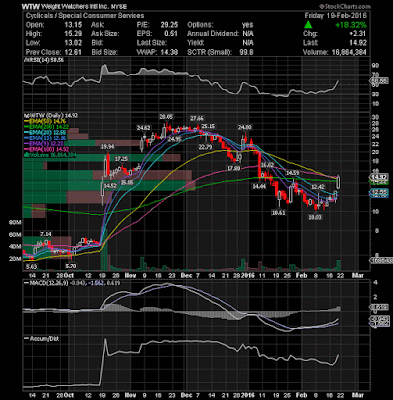Click the Friday 19-Feb-2016 date

(x=335, y=16)
